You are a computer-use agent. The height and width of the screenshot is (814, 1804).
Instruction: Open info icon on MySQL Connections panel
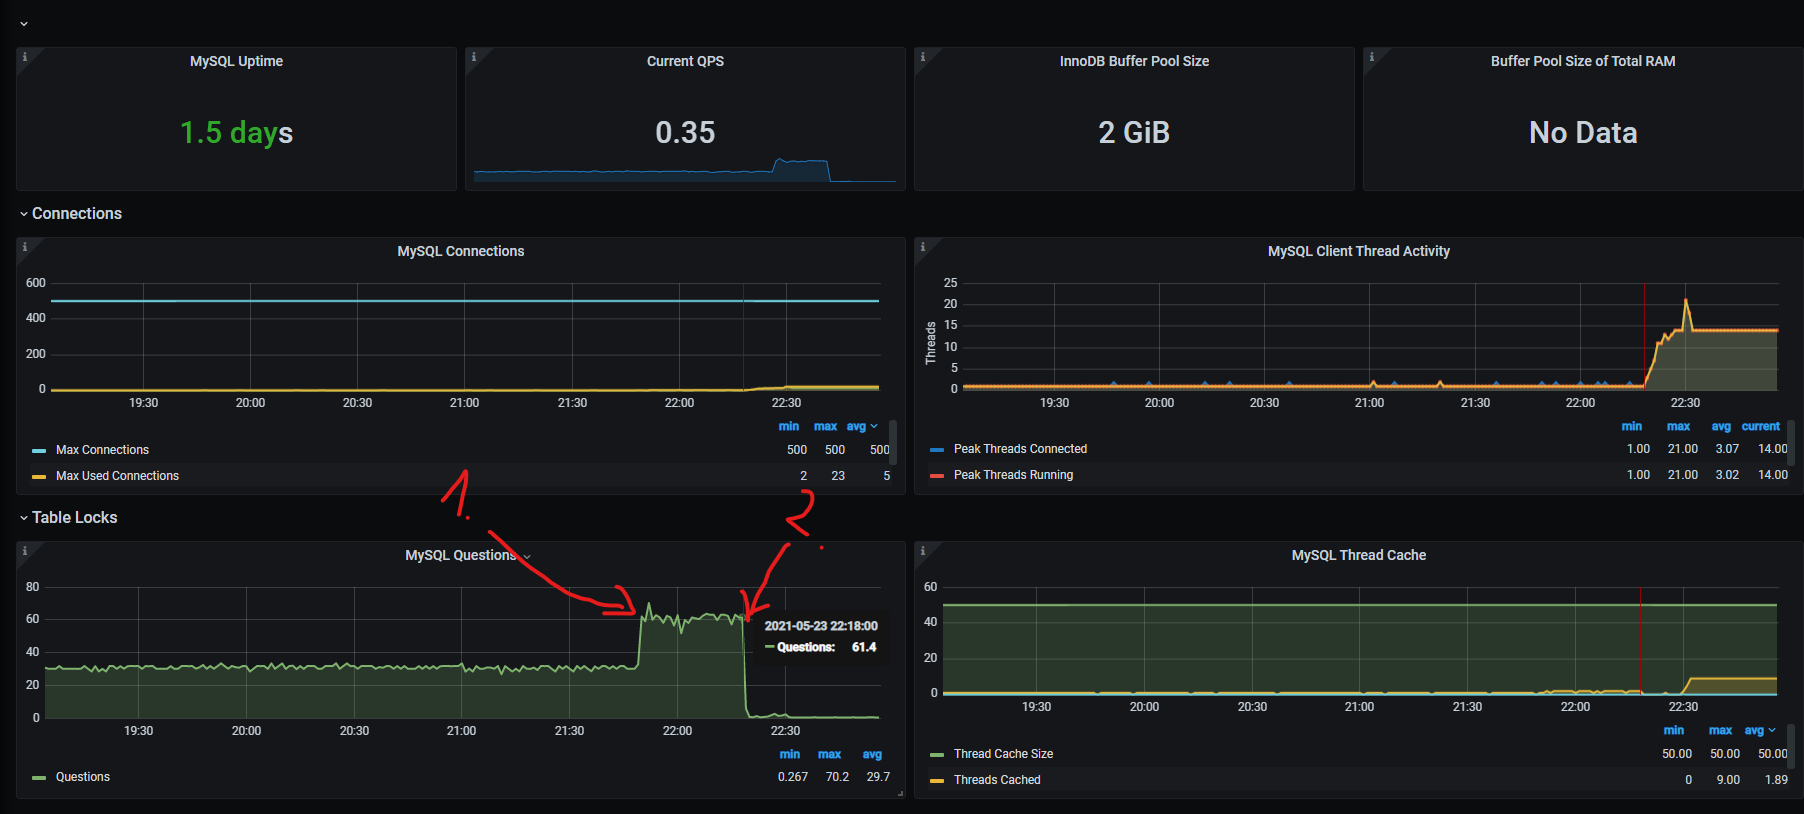tap(24, 246)
